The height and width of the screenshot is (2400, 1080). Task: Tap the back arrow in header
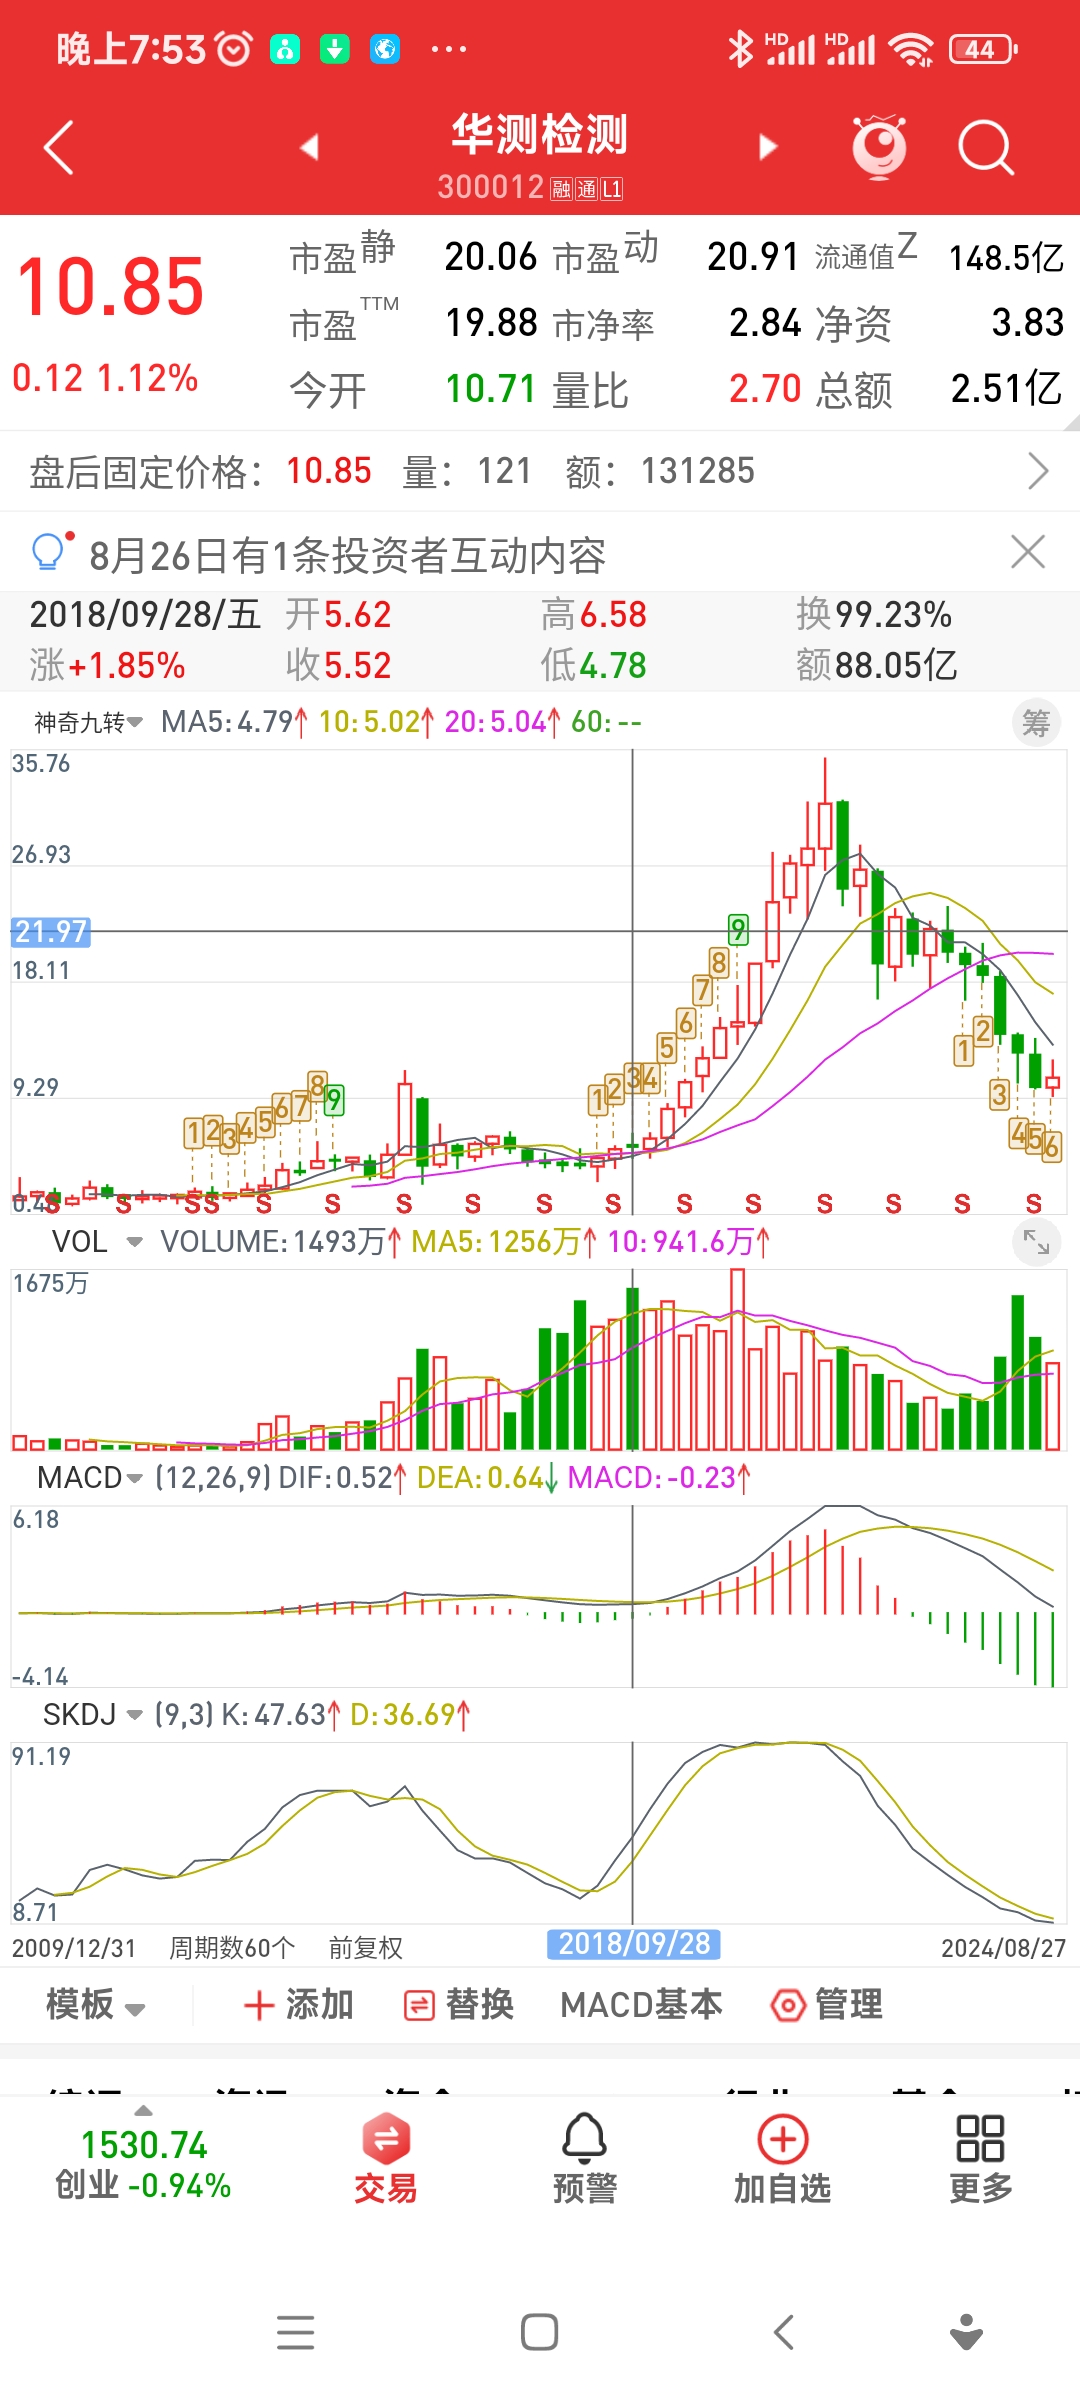pos(60,148)
